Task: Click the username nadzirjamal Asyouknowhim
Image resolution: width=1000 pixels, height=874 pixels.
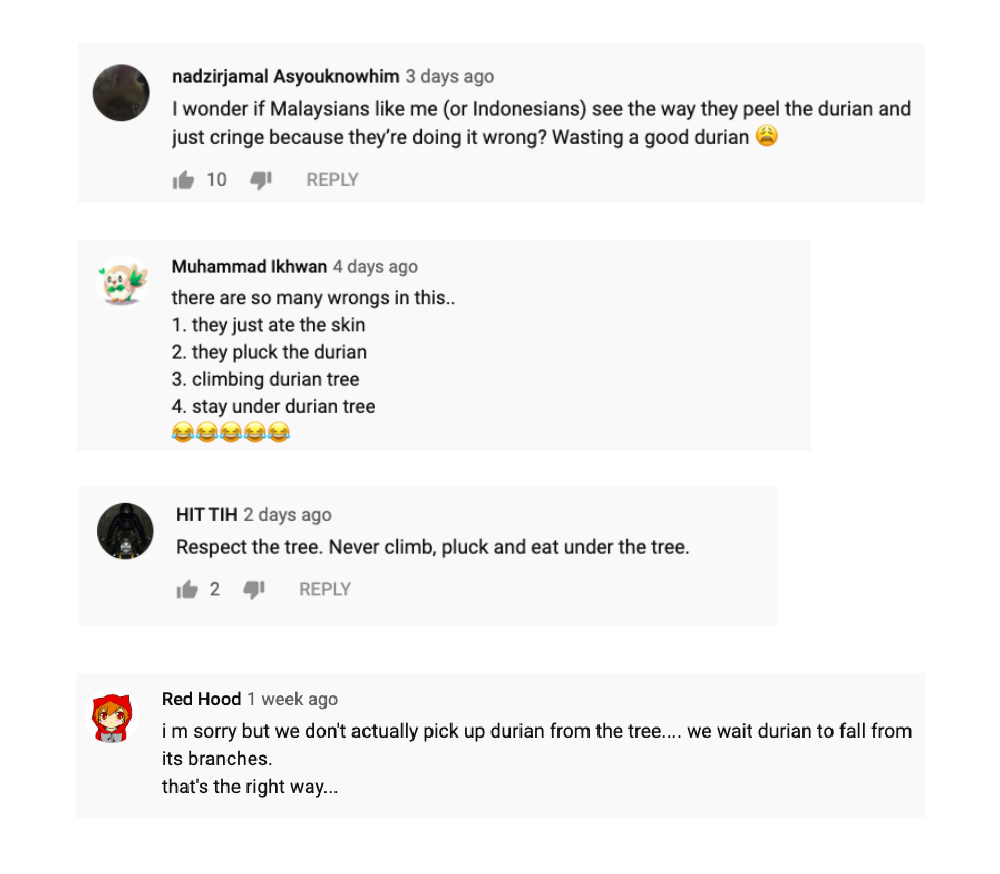Action: coord(285,77)
